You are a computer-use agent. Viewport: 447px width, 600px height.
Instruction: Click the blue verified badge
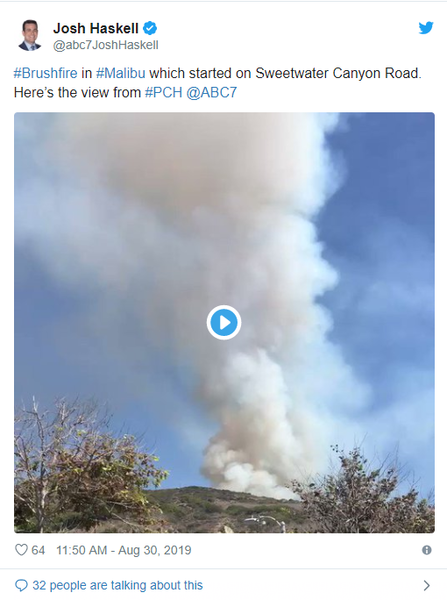150,28
